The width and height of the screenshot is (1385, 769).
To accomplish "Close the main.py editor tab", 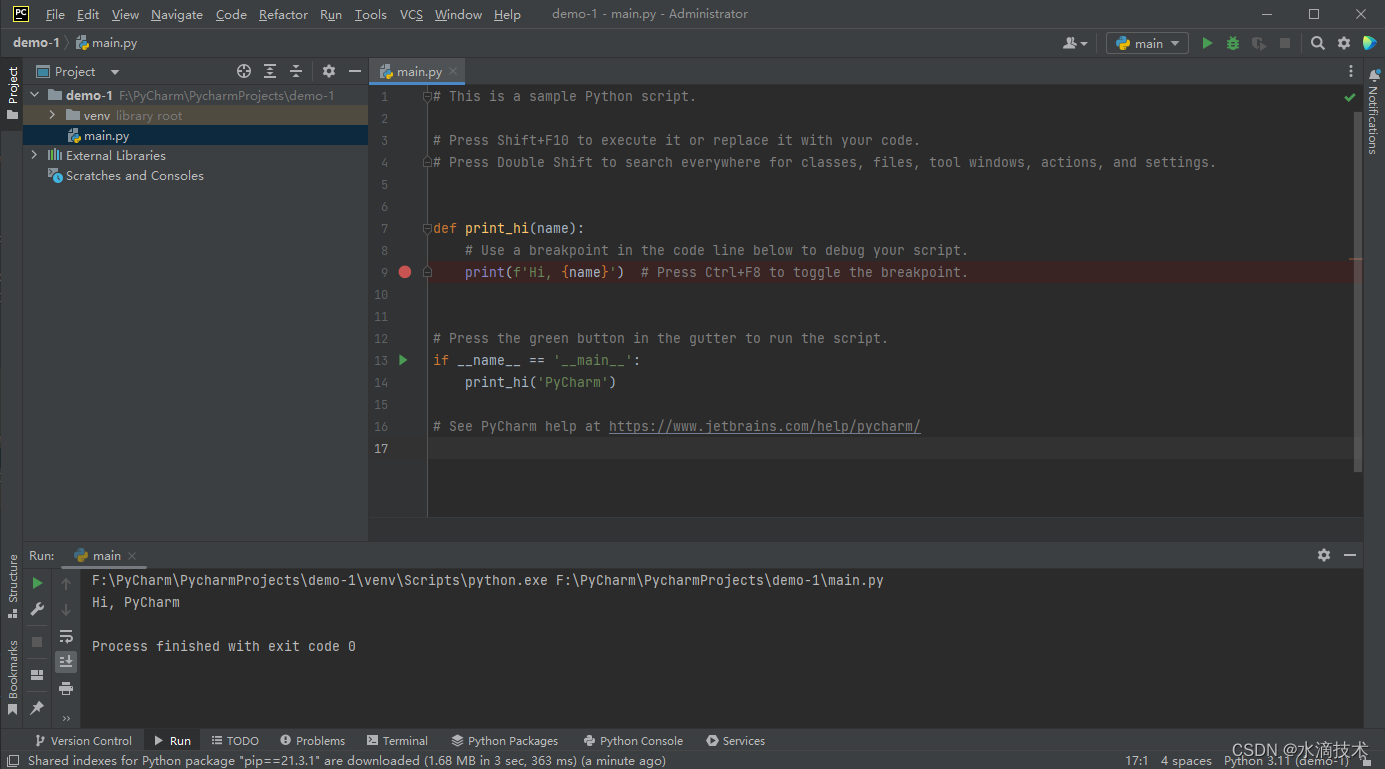I will click(453, 71).
